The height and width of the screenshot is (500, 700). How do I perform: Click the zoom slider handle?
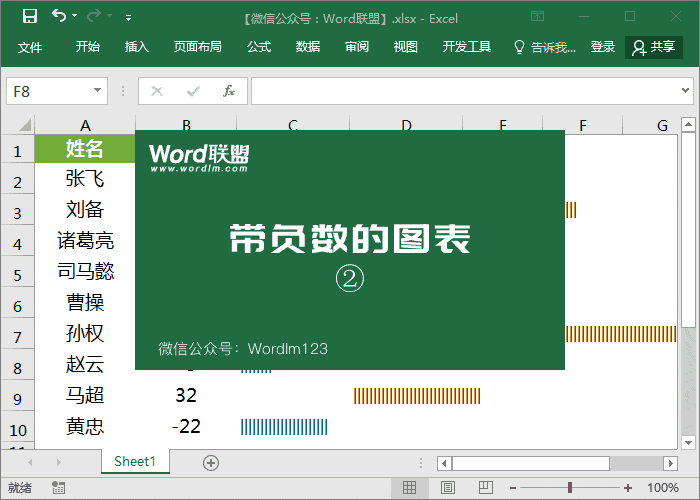[x=570, y=488]
